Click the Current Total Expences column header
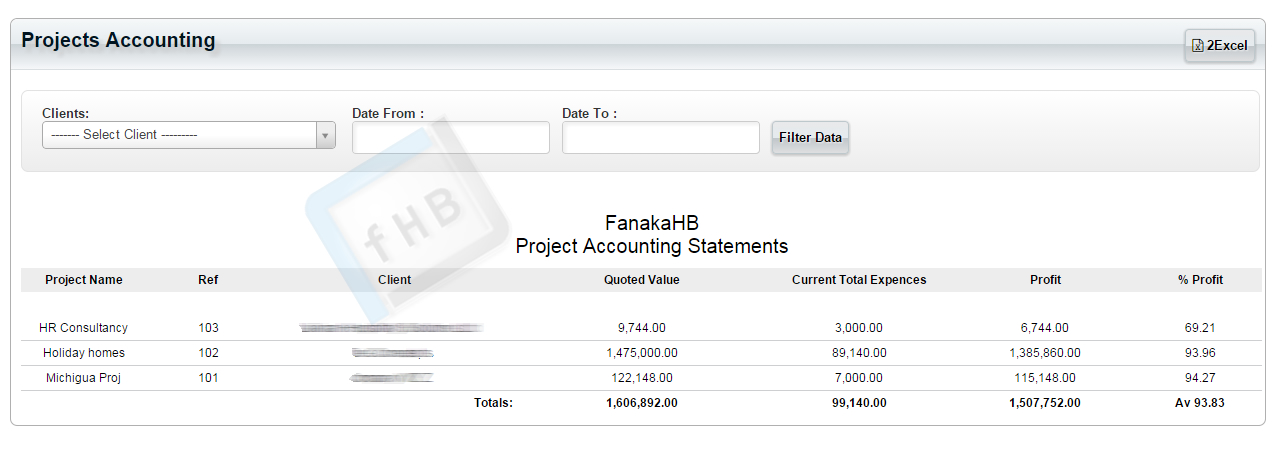 859,280
